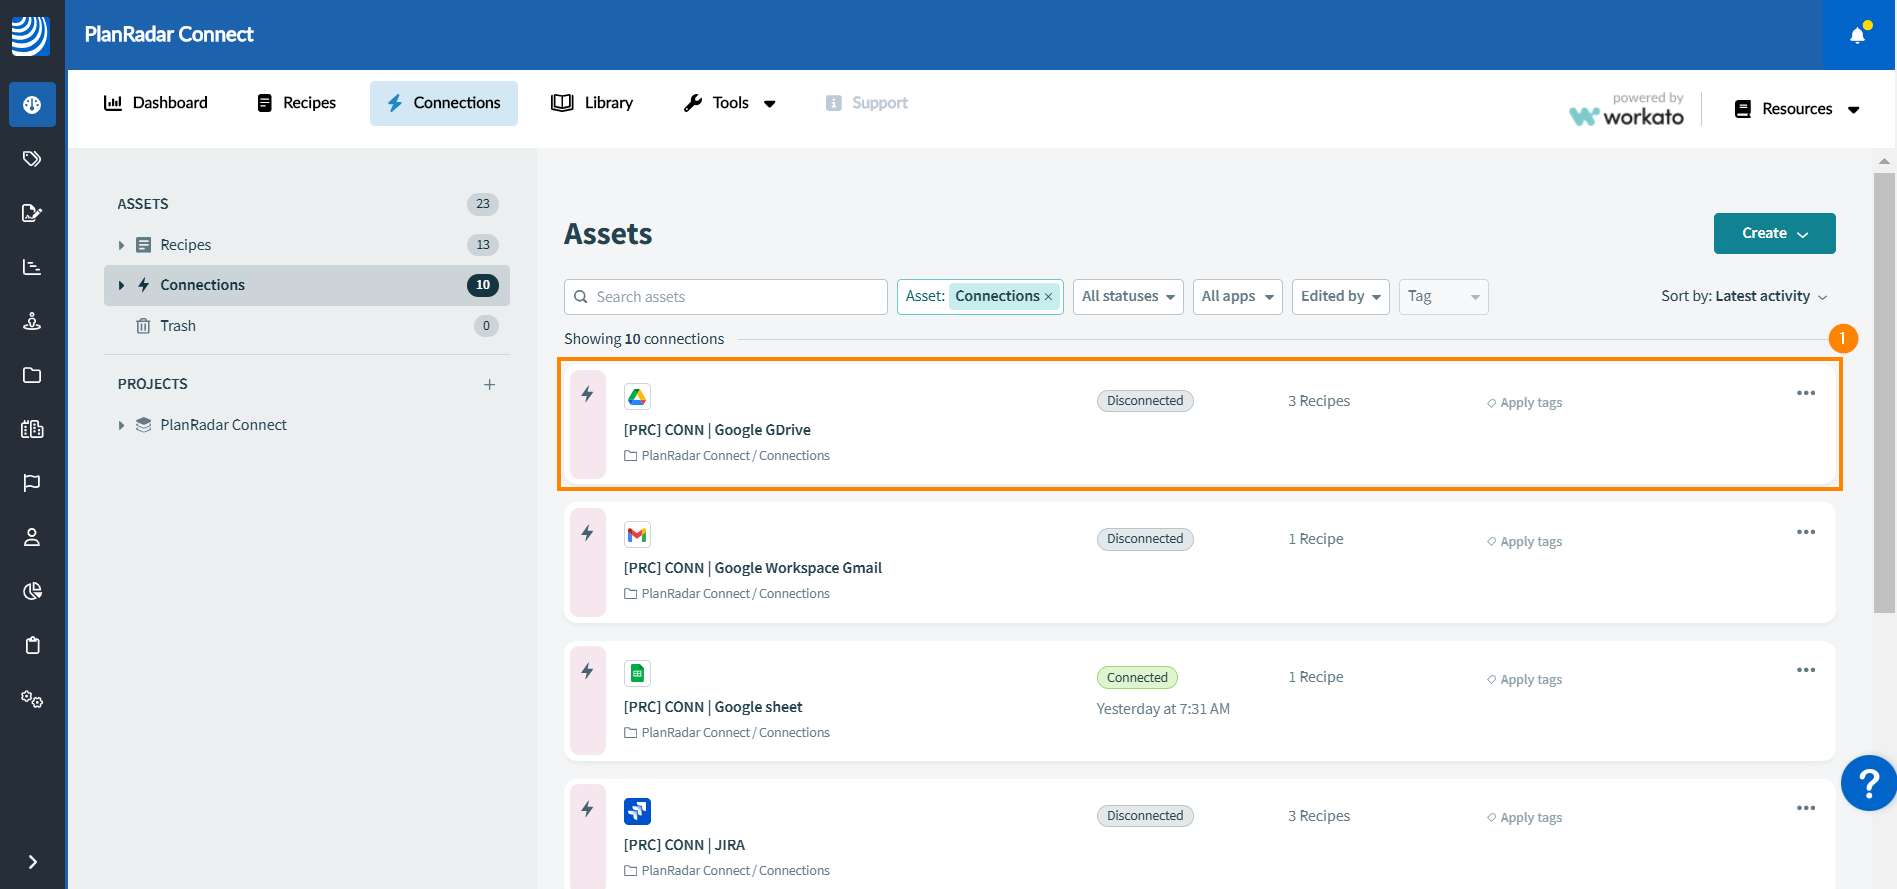Open the Recipes tab
Image resolution: width=1897 pixels, height=889 pixels.
point(297,103)
